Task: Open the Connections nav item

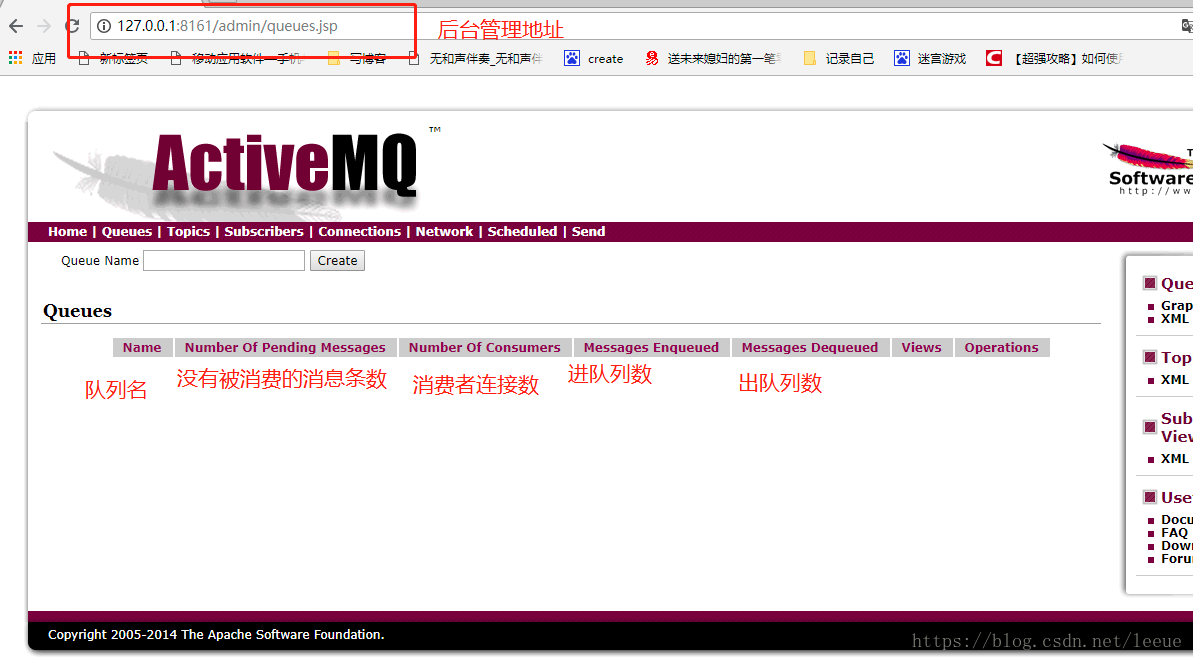Action: [x=359, y=231]
